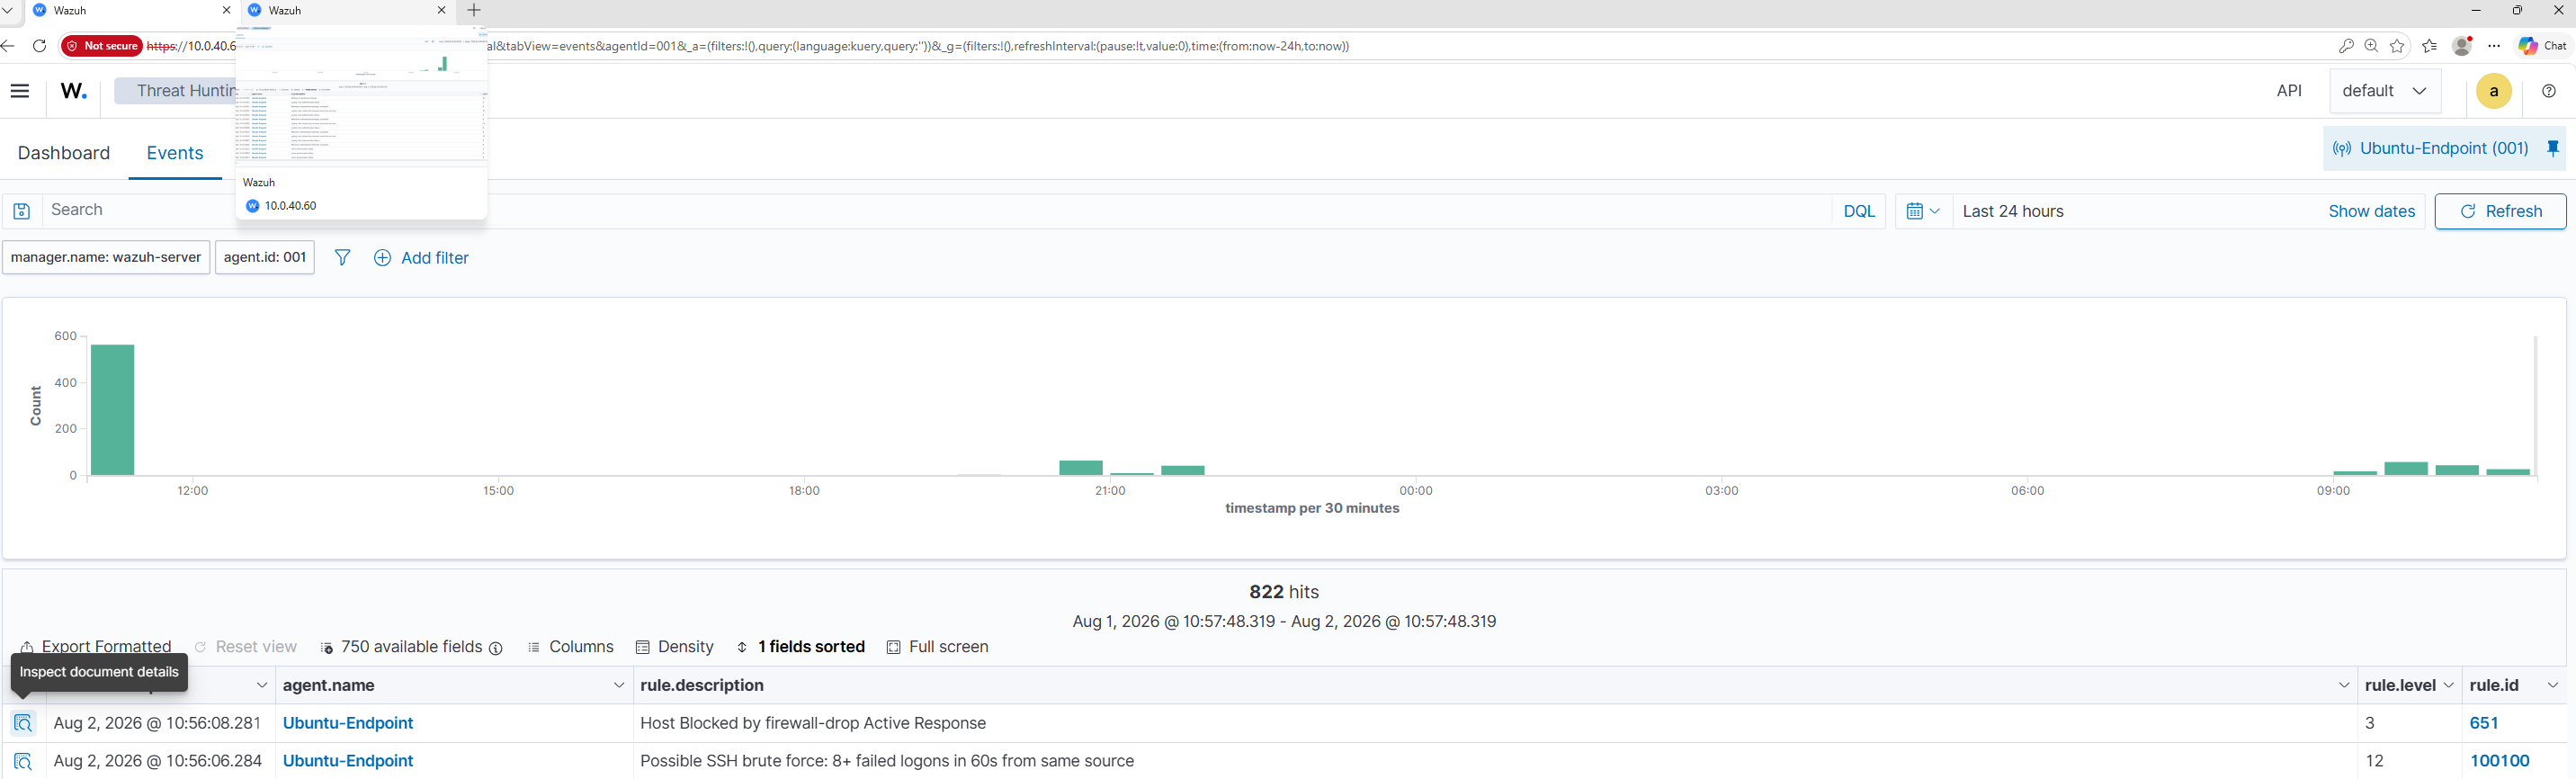Image resolution: width=2576 pixels, height=779 pixels.
Task: Open the browser favorites list icon
Action: point(2430,46)
